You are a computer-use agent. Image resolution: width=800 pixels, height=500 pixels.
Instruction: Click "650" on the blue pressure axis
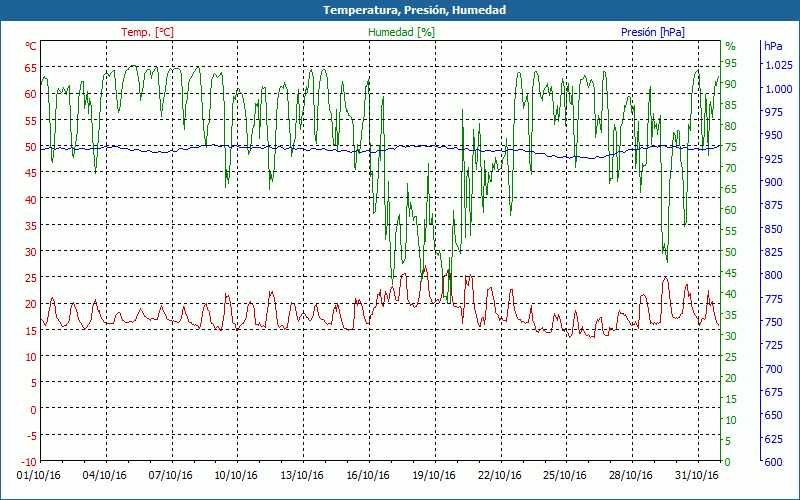coord(774,415)
